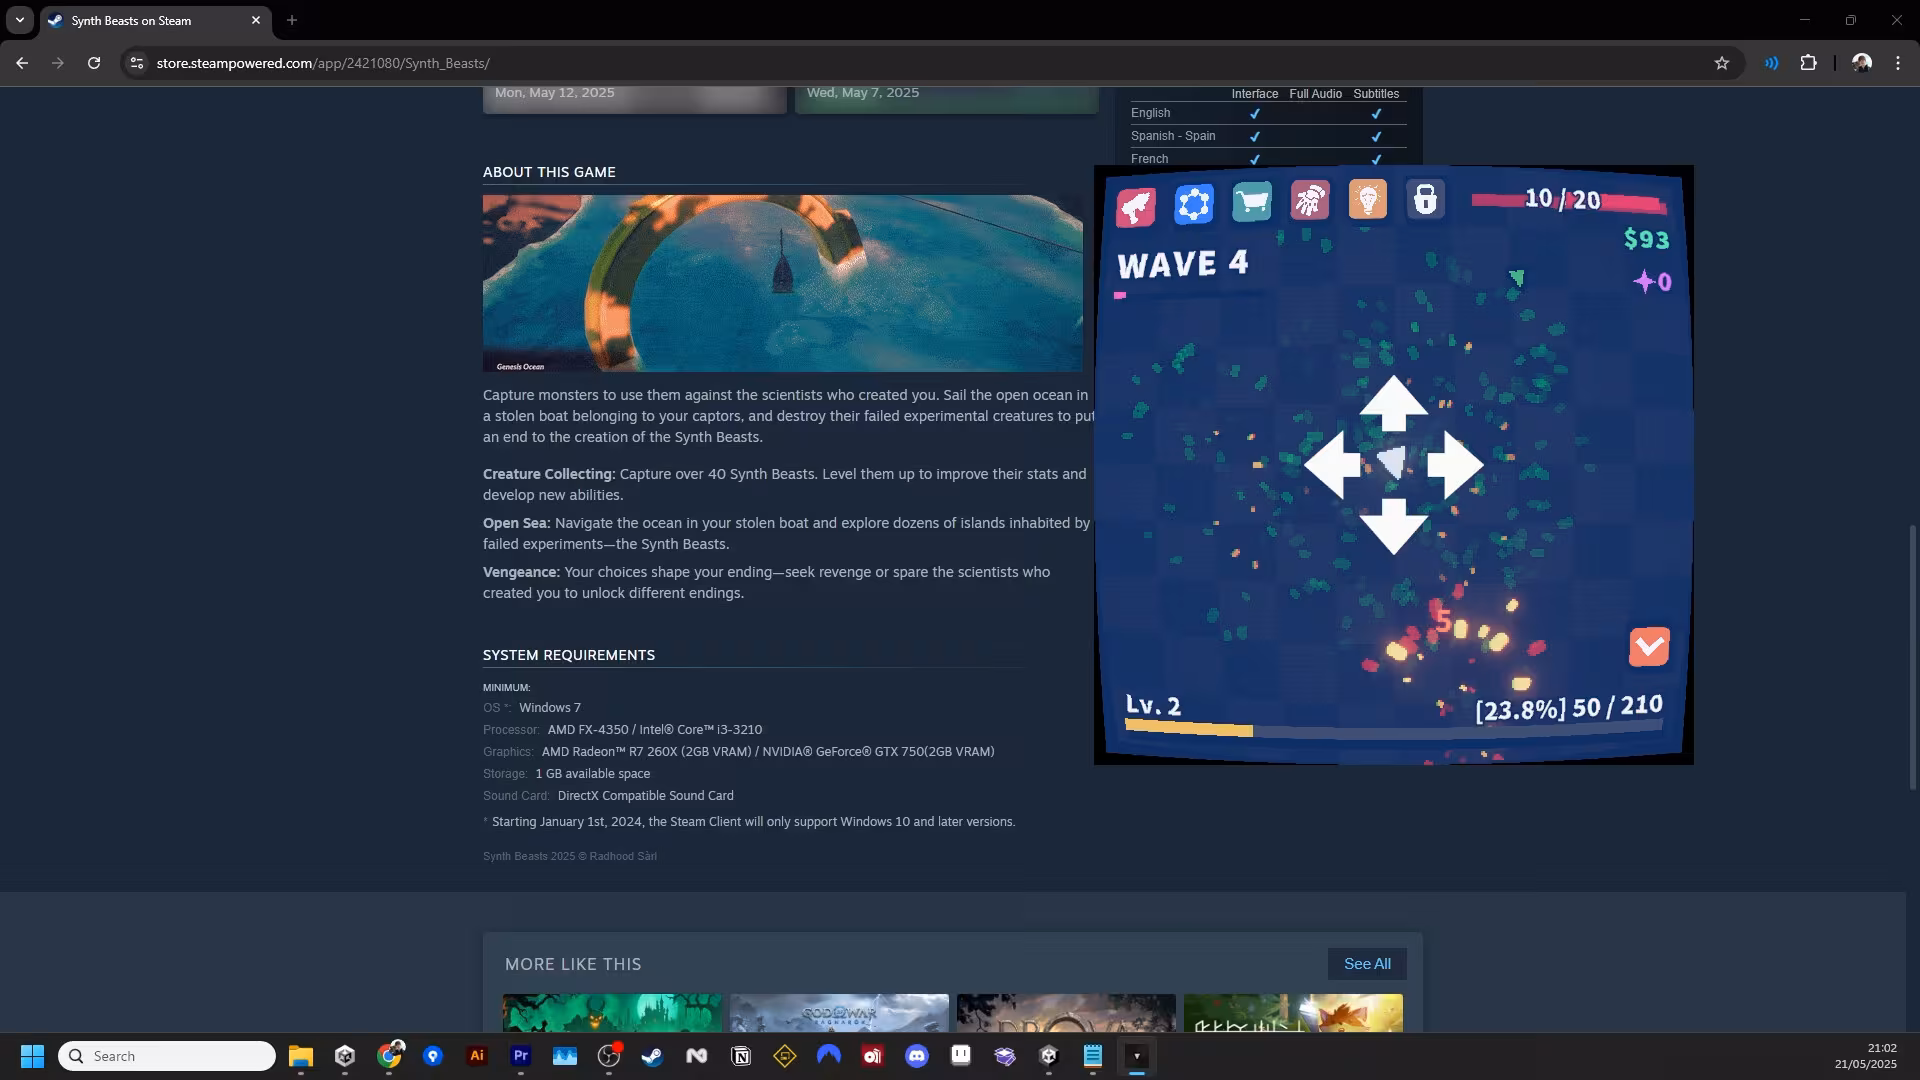Open Google Chrome from taskbar

tap(389, 1056)
